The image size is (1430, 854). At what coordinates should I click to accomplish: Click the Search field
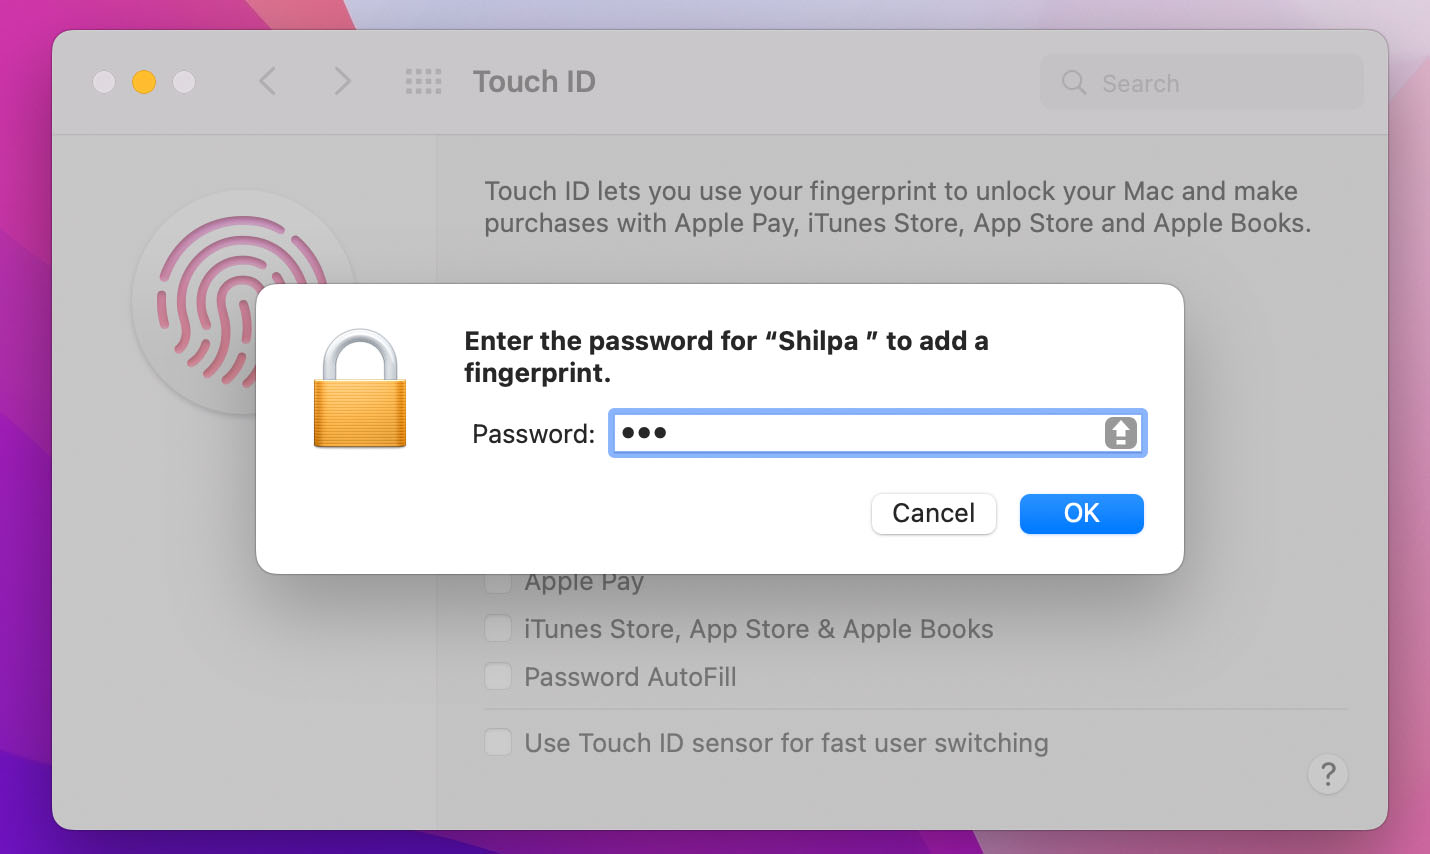point(1200,83)
